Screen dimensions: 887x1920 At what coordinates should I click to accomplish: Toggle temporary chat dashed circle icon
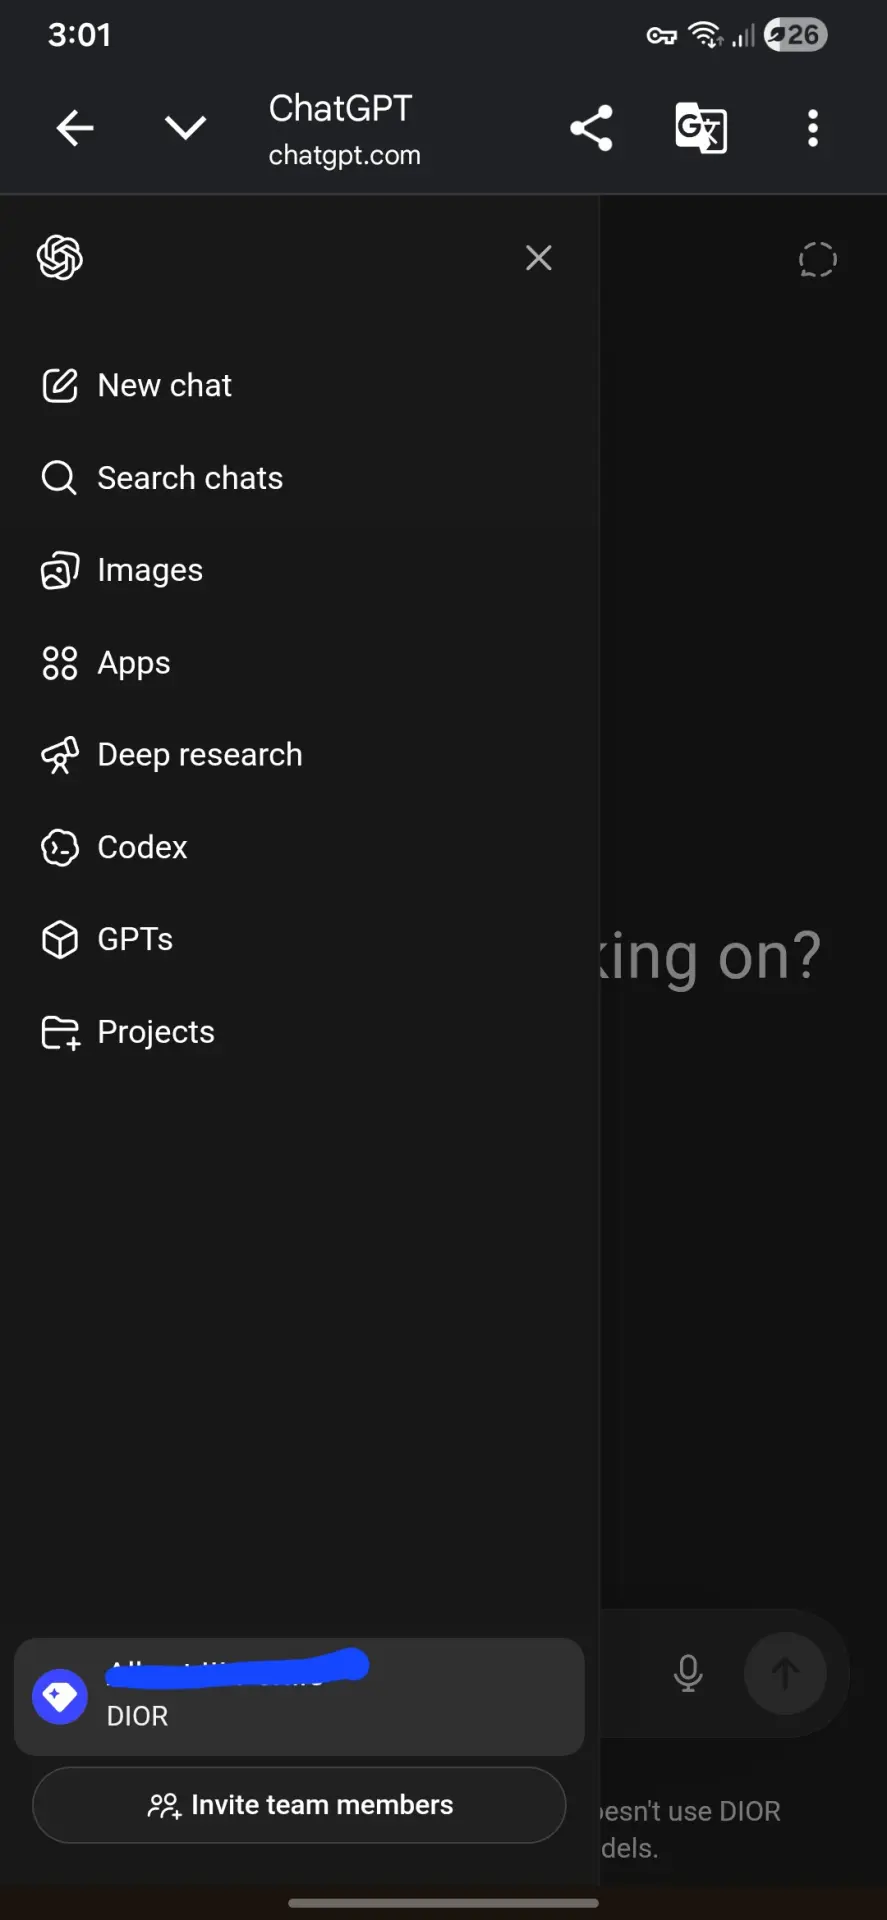(817, 259)
